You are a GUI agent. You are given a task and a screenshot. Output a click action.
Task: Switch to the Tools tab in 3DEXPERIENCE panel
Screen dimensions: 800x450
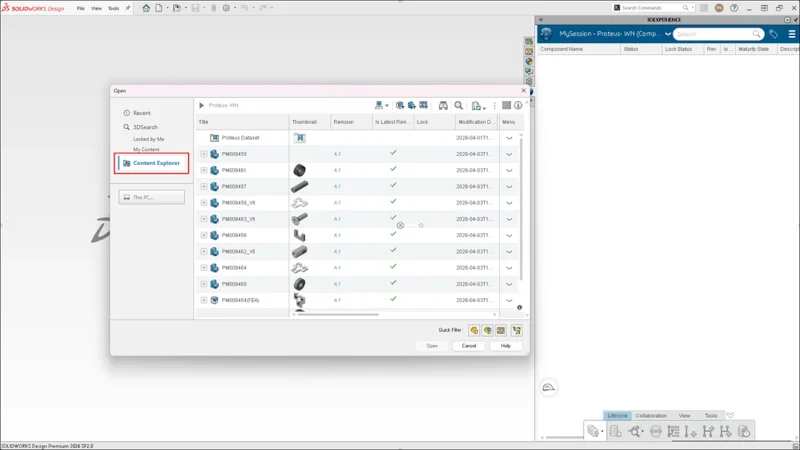(711, 416)
